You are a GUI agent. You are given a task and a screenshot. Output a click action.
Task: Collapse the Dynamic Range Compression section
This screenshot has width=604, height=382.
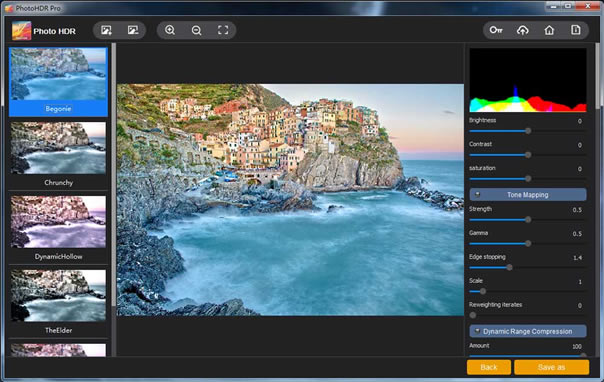pos(528,331)
